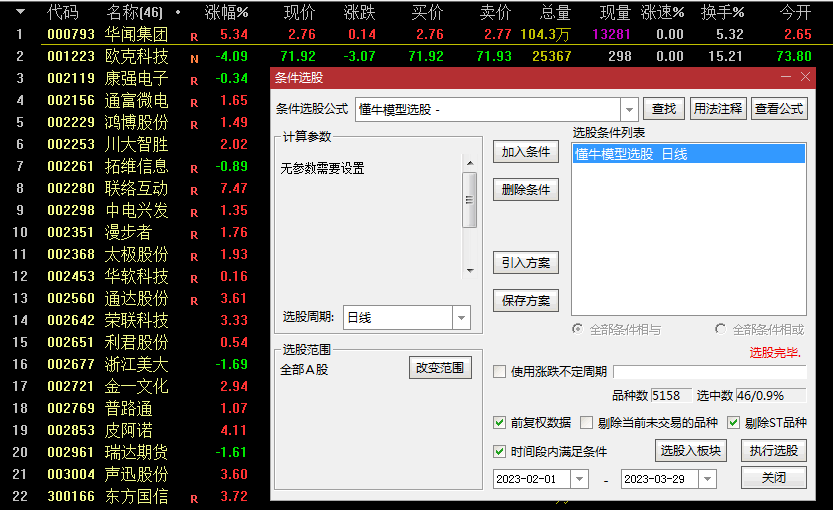
Task: Open 用法注释 button
Action: pyautogui.click(x=718, y=109)
